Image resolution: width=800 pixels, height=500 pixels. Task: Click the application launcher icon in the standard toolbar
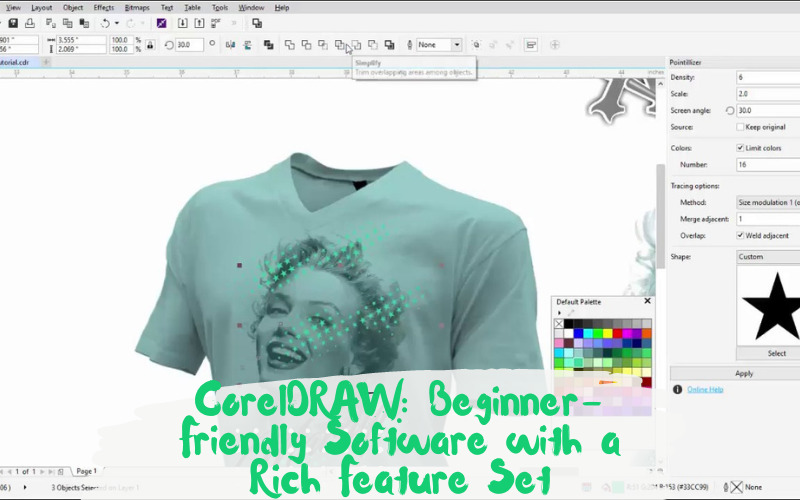pyautogui.click(x=257, y=23)
